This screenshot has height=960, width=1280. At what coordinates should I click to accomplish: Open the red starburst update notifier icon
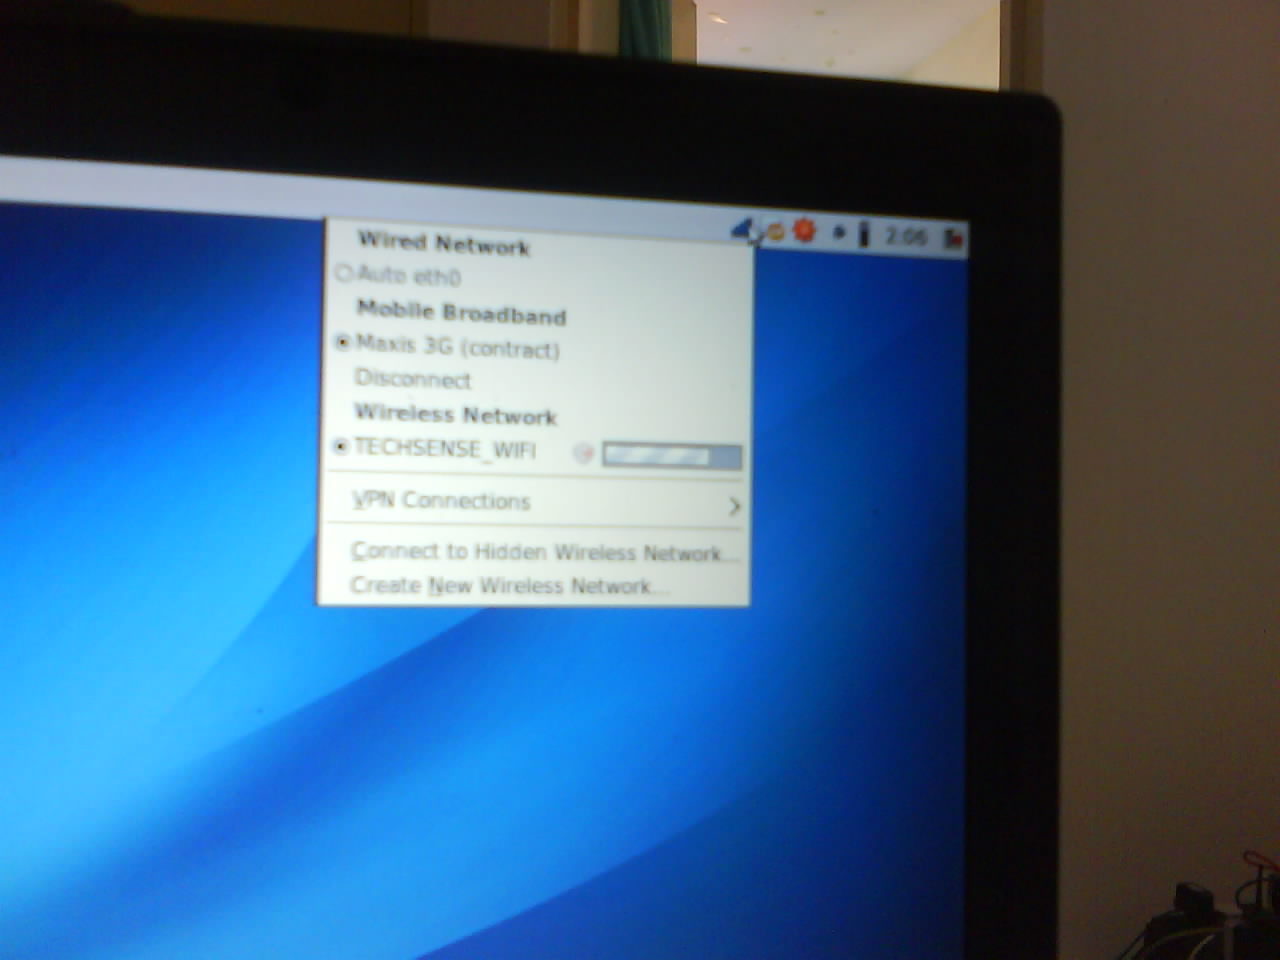[804, 232]
